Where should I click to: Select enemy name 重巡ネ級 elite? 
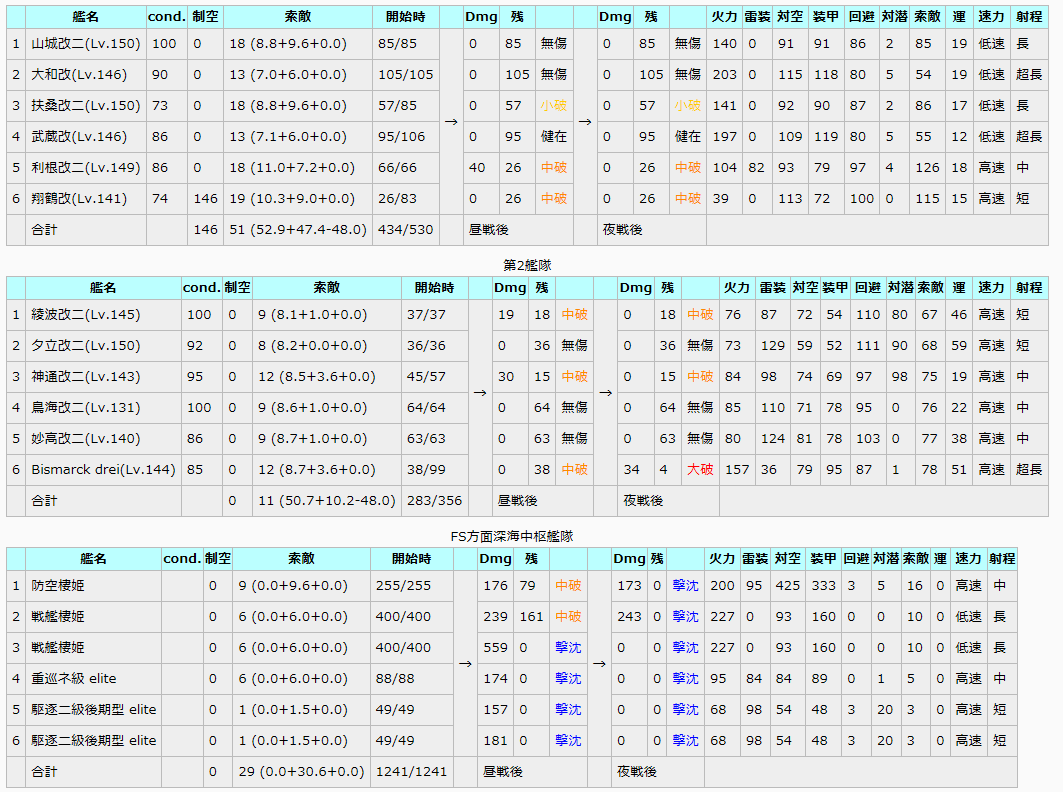pyautogui.click(x=73, y=679)
